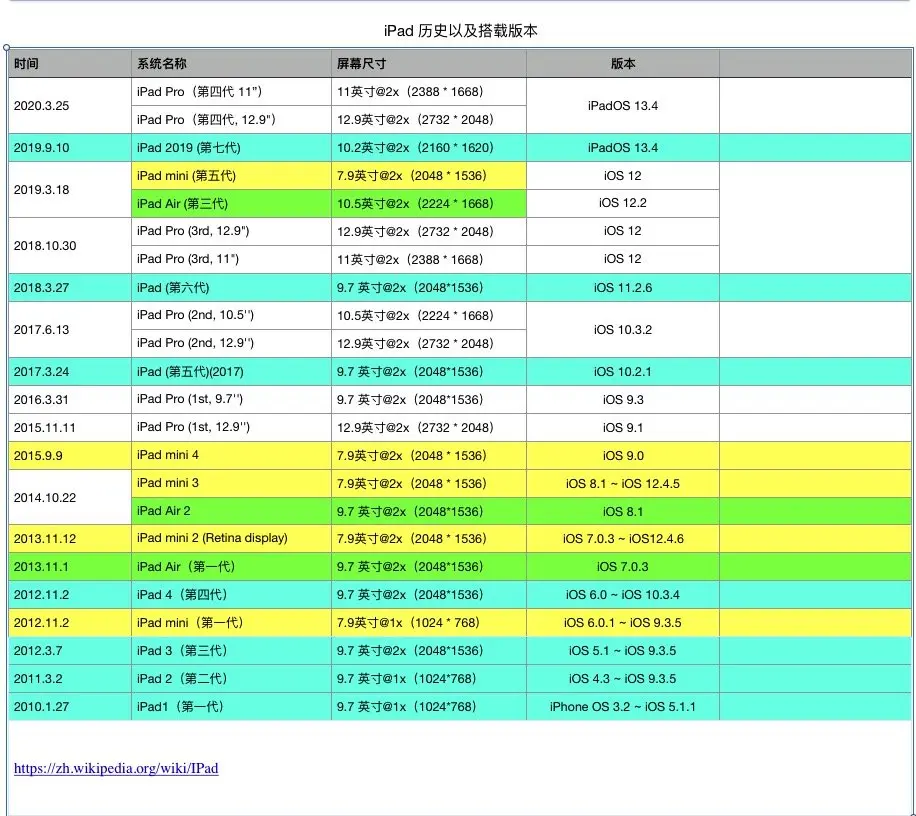Click green cell 'iPad Air (第三代)'
This screenshot has height=816, width=916.
231,204
